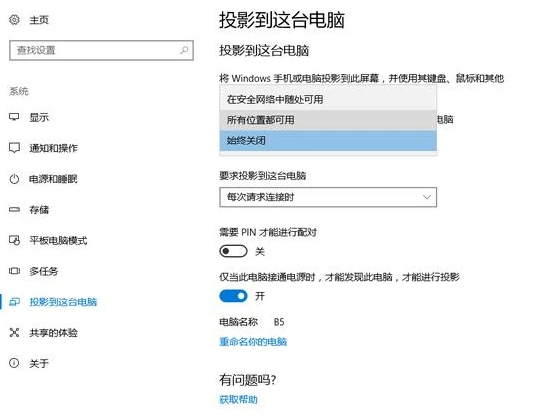Select the Tablet mode icon

(14, 240)
